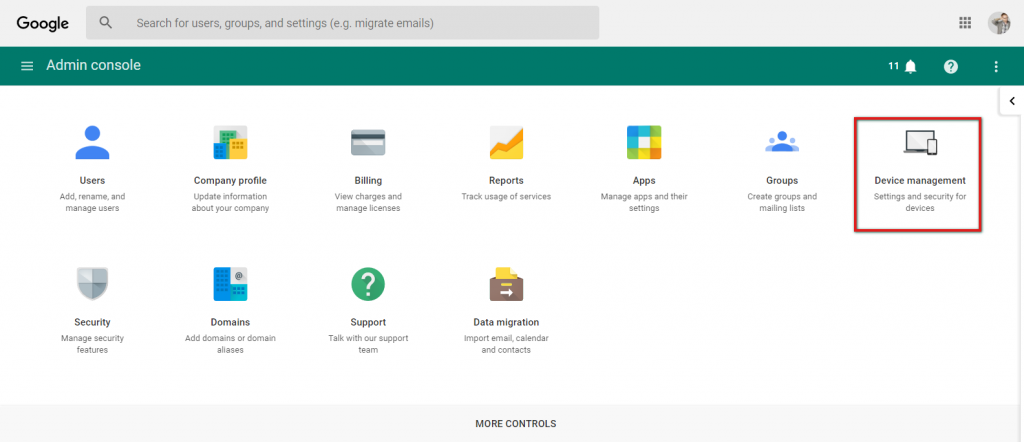Open help from the header question icon
Image resolution: width=1024 pixels, height=442 pixels.
coord(951,66)
